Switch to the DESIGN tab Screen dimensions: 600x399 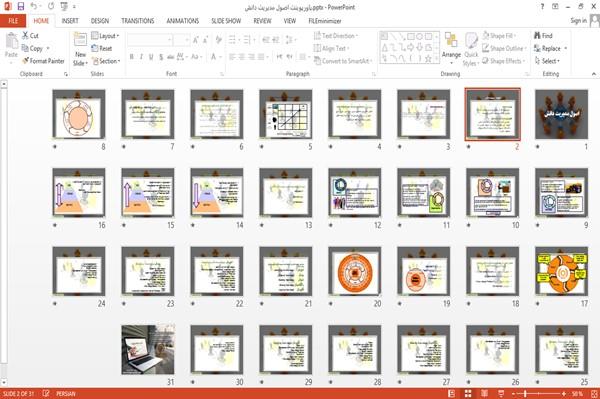click(x=100, y=21)
